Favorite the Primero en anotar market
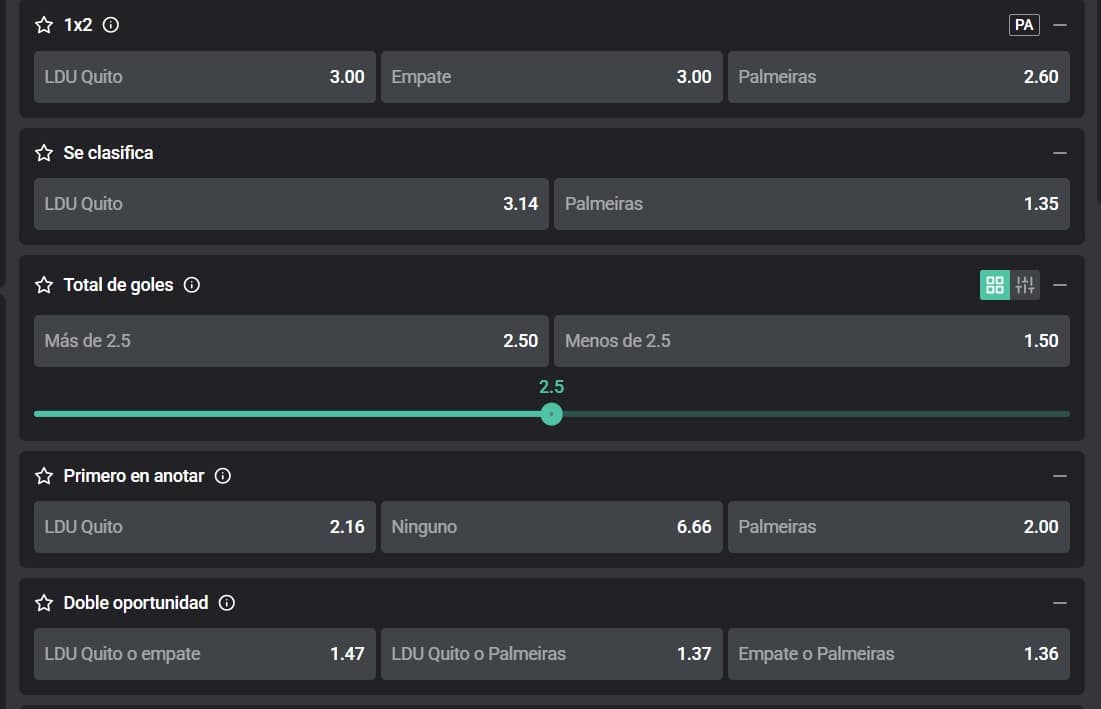The height and width of the screenshot is (709, 1101). [x=44, y=476]
